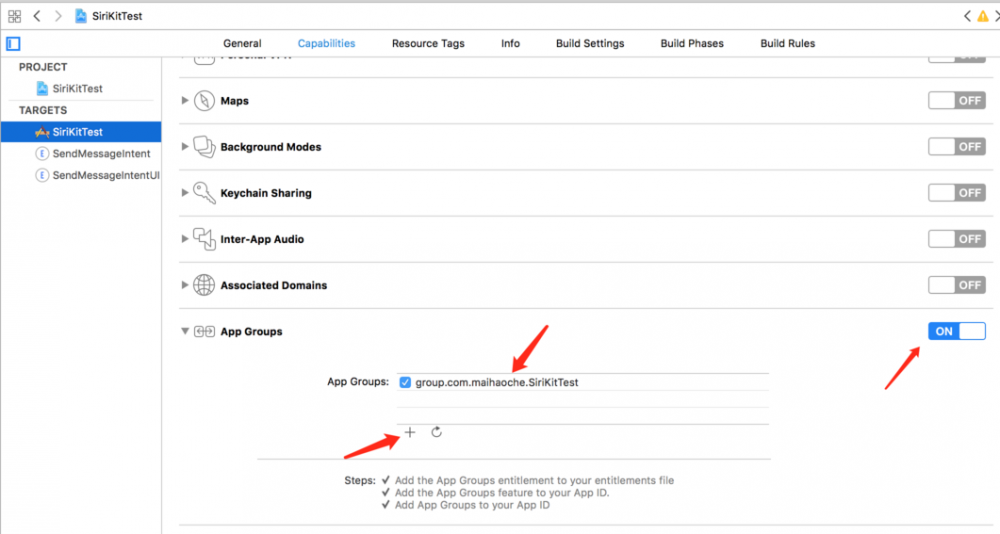The image size is (1000, 534).
Task: Click the Associated Domains globe icon
Action: point(204,285)
